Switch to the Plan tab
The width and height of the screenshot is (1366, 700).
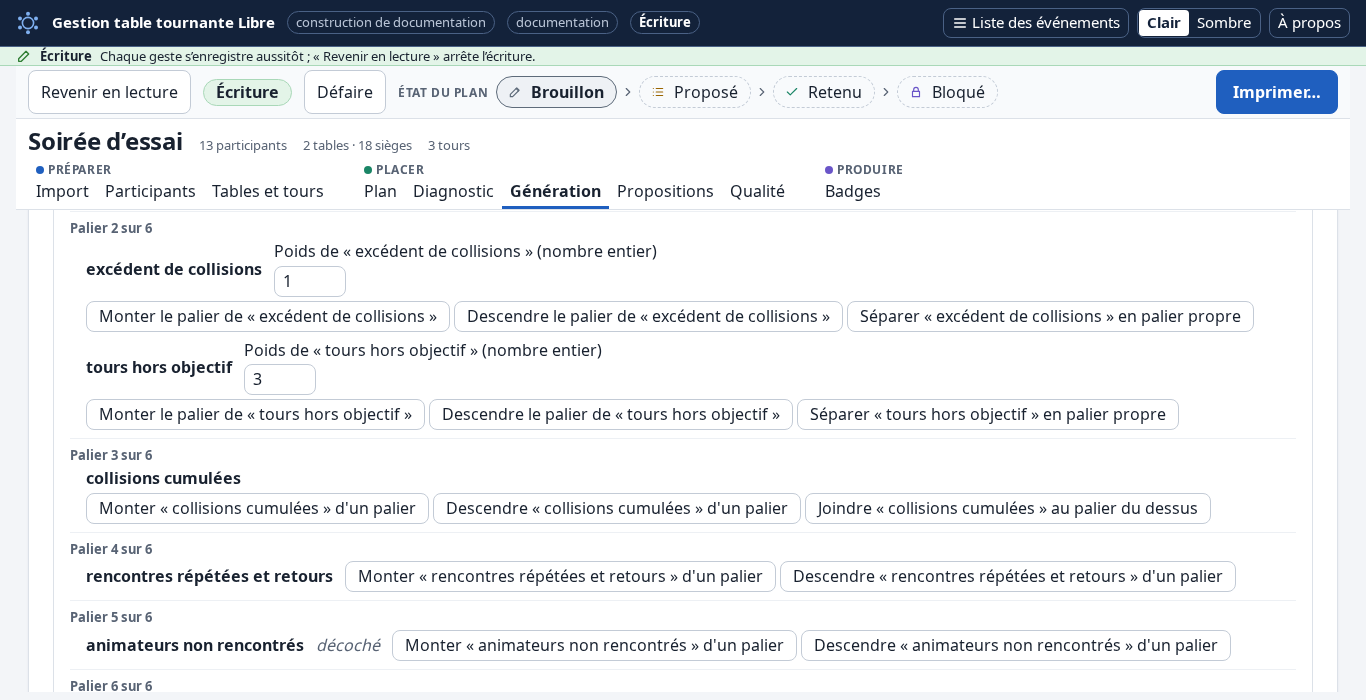pos(380,191)
